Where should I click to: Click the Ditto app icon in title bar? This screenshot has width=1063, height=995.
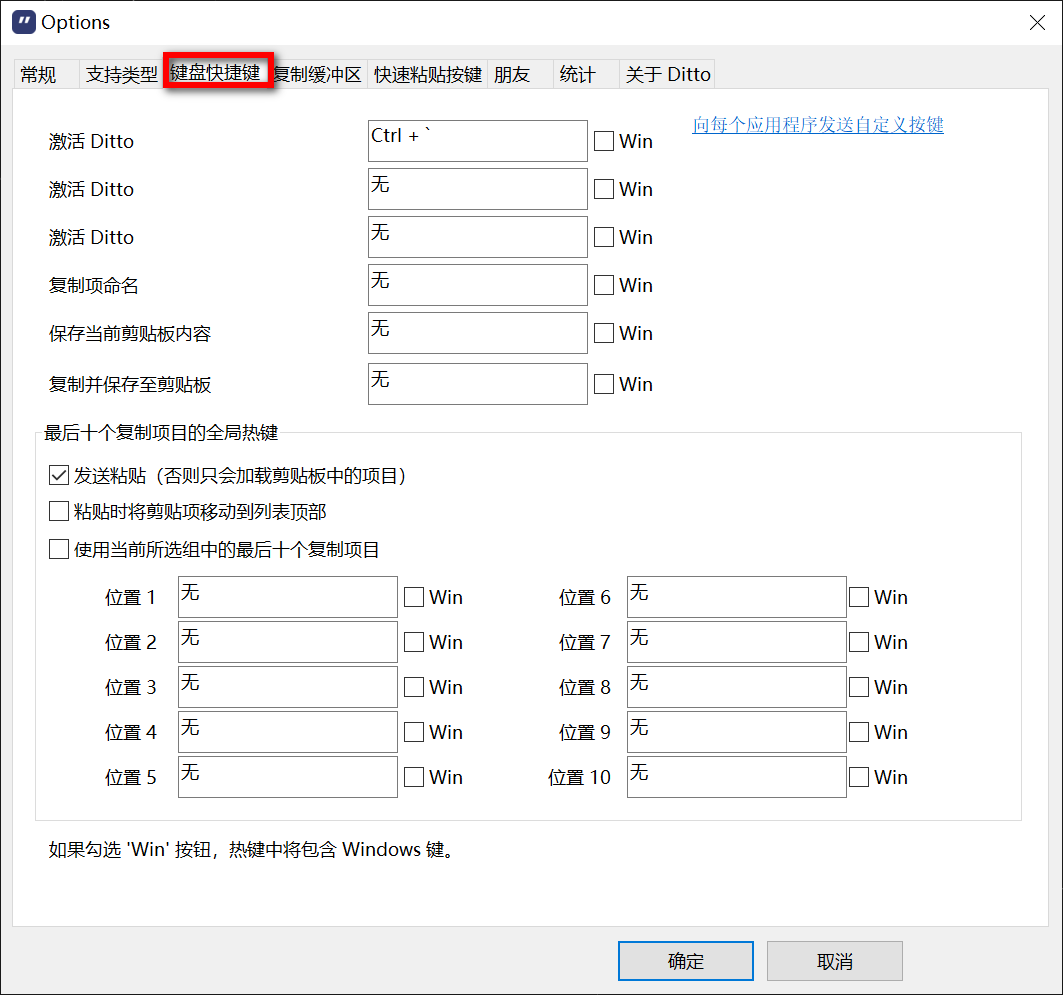click(24, 22)
